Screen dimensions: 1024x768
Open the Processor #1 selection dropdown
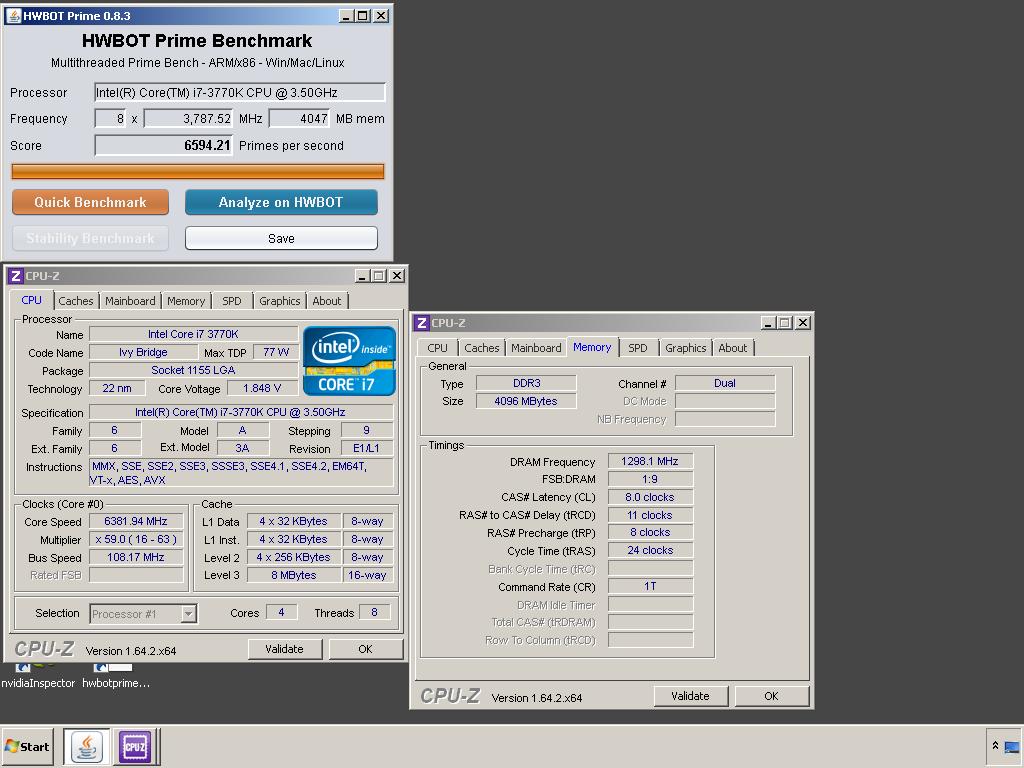coord(188,614)
